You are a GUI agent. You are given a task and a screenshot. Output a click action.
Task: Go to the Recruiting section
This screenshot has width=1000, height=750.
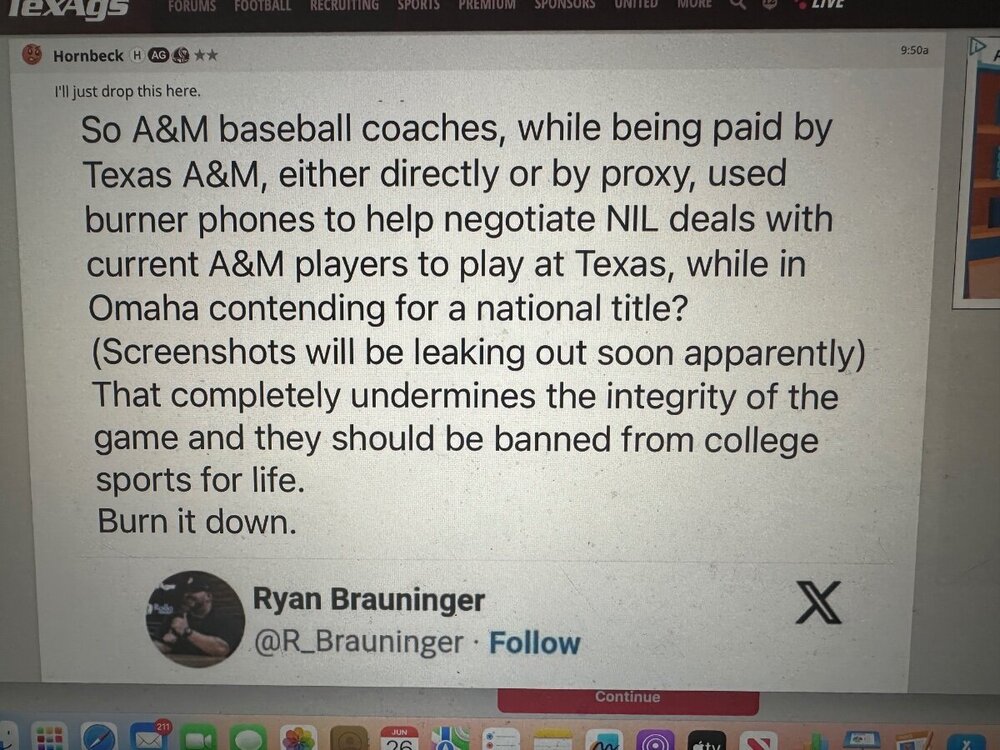[x=344, y=5]
